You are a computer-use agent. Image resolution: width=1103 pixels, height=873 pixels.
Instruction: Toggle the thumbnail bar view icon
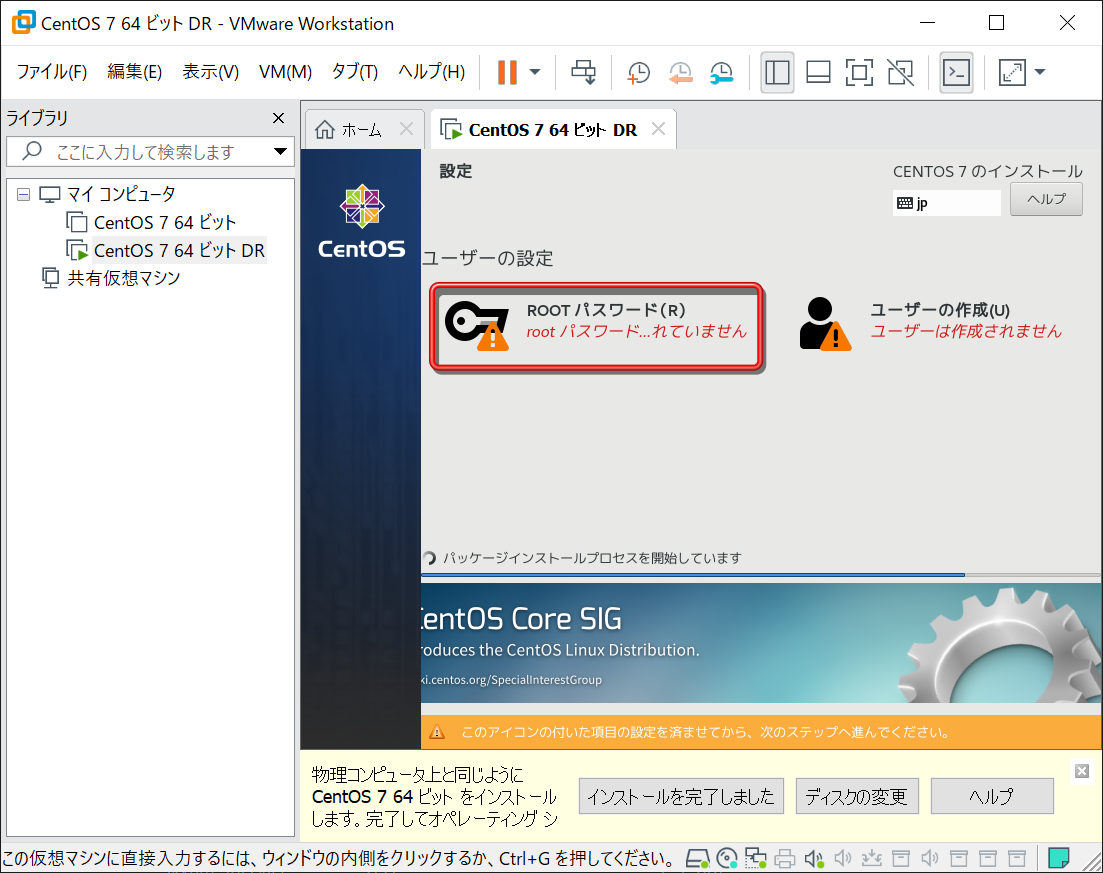click(x=818, y=72)
